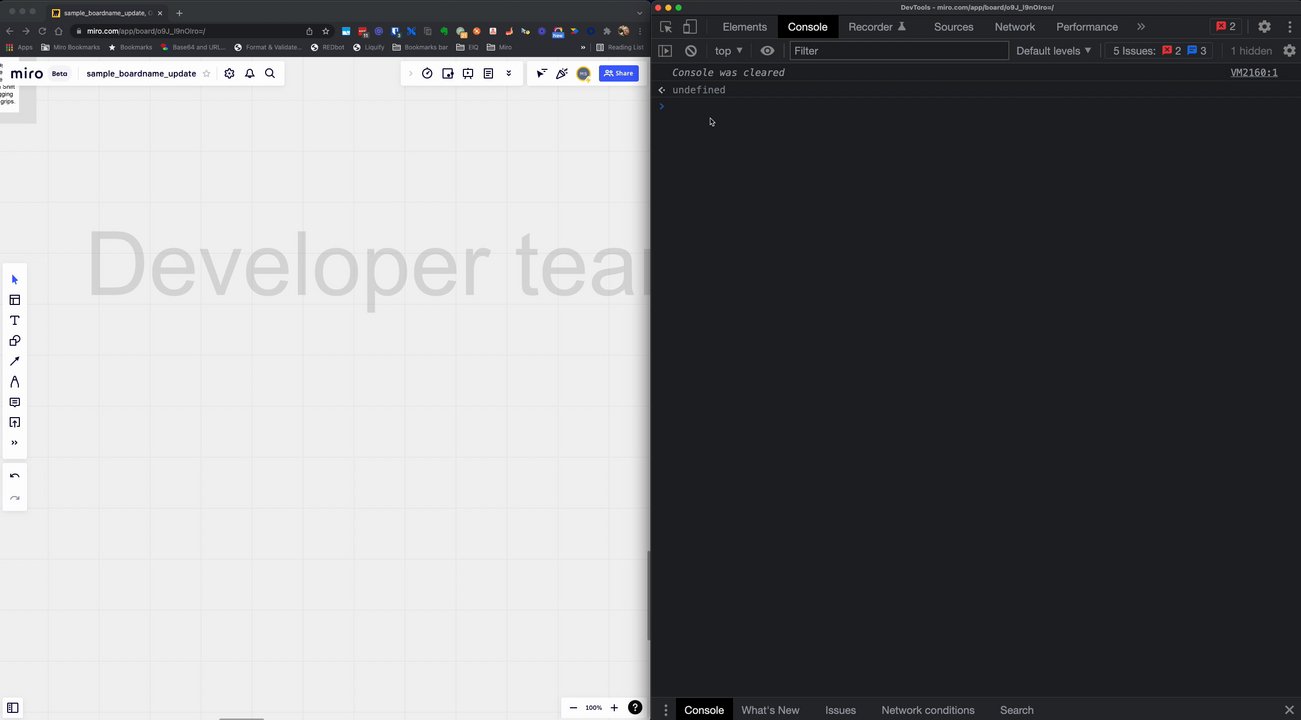Open the Miro notes panel
The width and height of the screenshot is (1301, 720).
tap(488, 73)
